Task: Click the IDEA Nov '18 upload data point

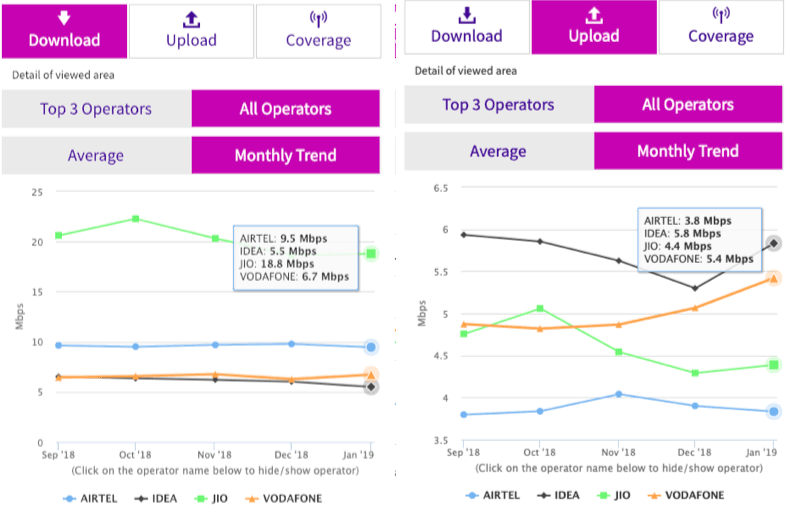Action: (x=619, y=261)
